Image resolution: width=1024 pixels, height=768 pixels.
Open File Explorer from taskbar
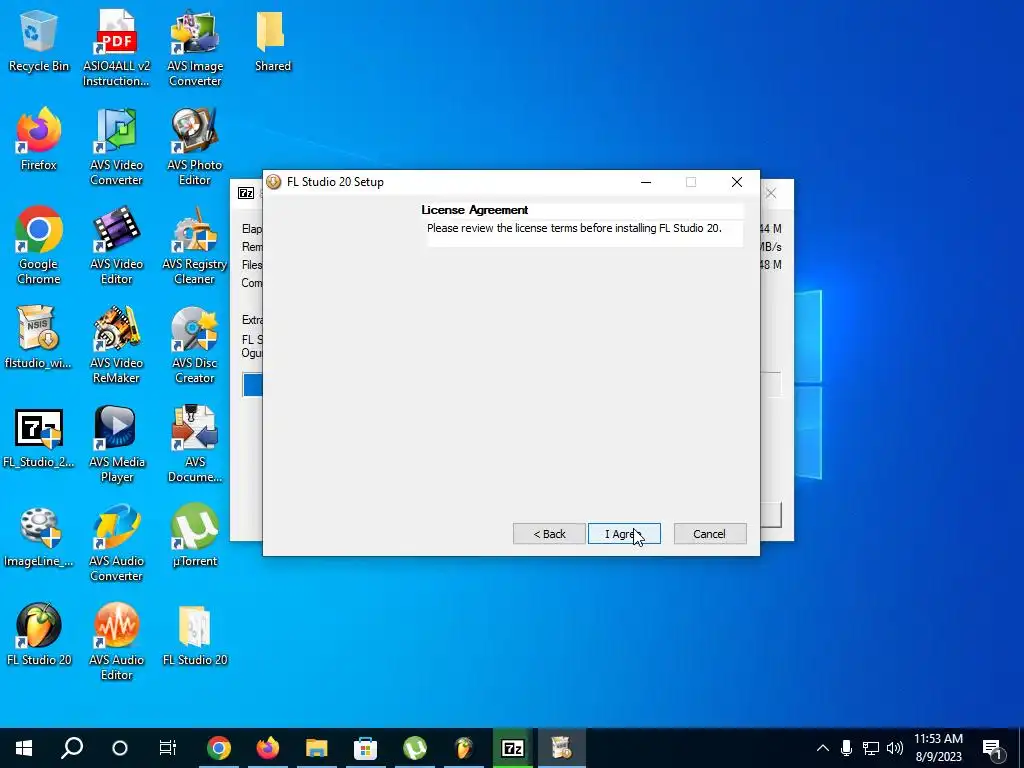click(x=317, y=748)
